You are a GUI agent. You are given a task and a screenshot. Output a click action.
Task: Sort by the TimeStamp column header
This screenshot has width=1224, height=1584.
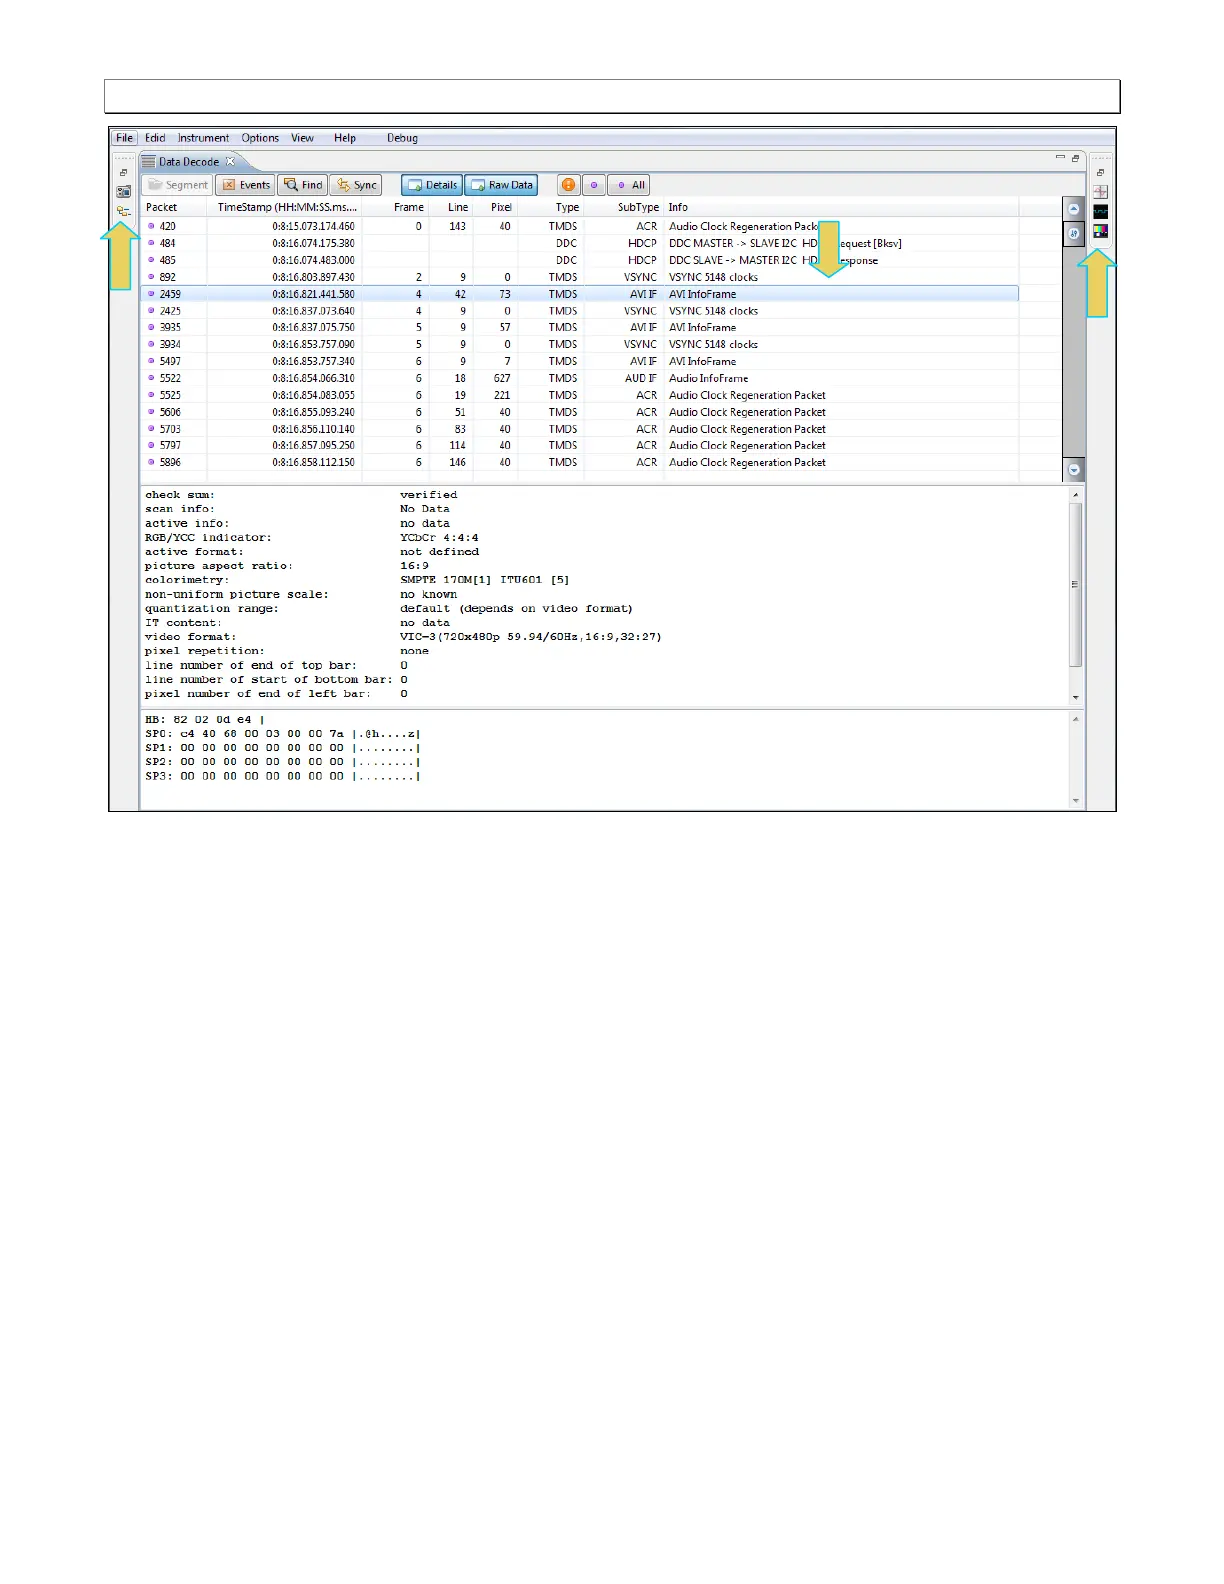click(284, 207)
